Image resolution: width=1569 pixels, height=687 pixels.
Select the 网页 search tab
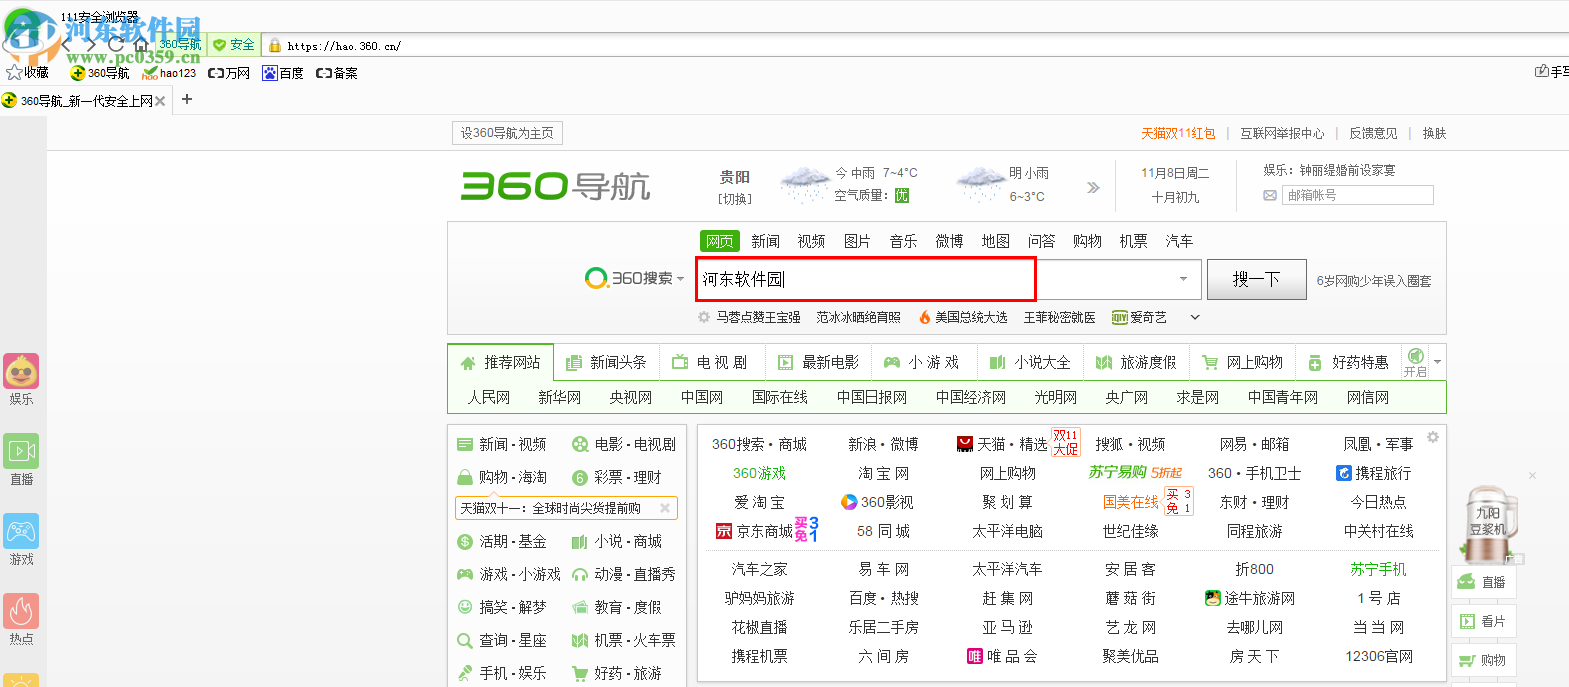tap(719, 241)
